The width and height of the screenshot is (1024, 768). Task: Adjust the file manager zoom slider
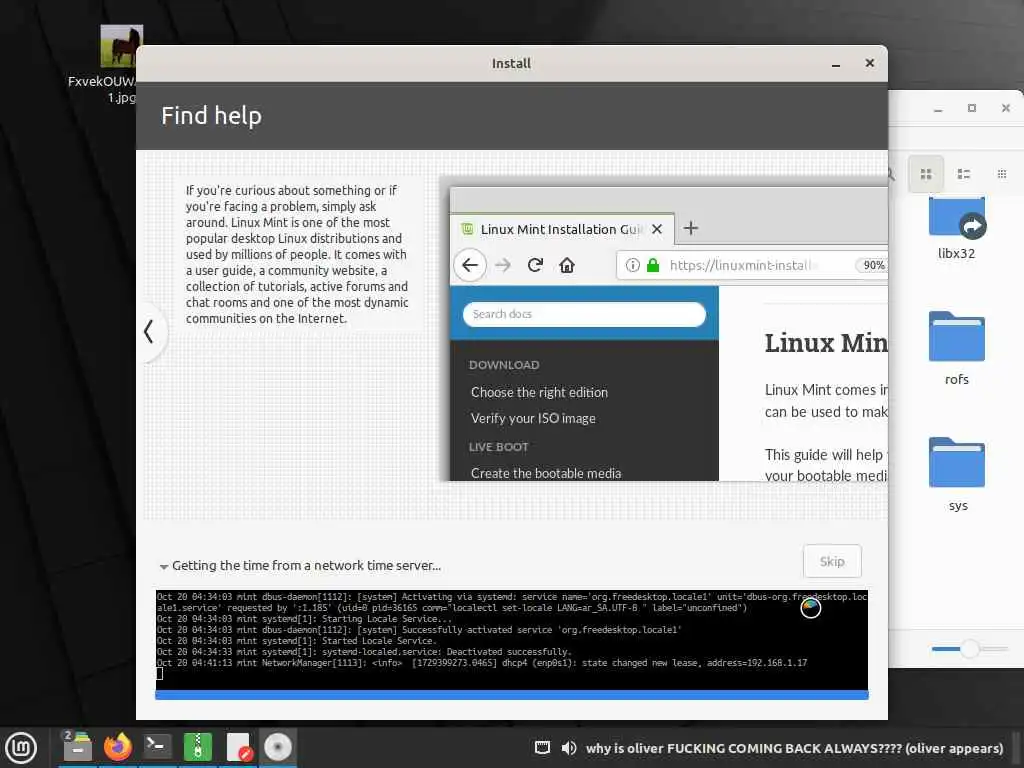[969, 648]
